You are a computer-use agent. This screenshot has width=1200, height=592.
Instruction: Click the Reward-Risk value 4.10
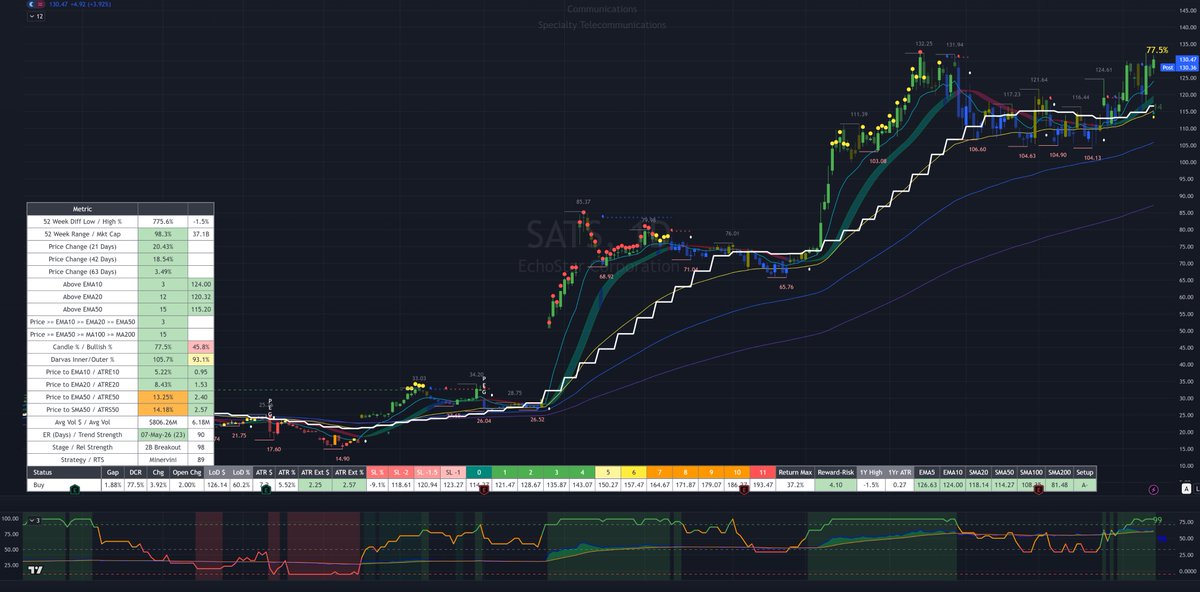(x=836, y=484)
